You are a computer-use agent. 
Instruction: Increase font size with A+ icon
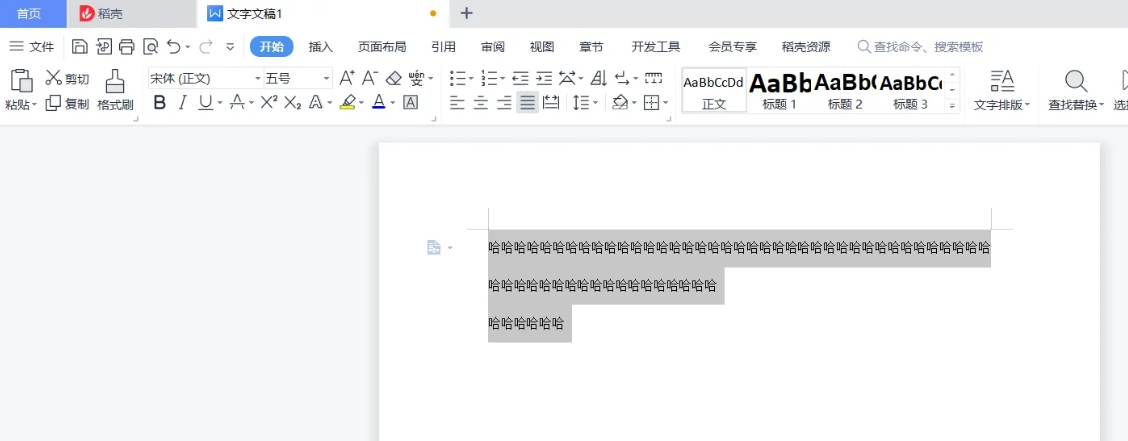tap(347, 78)
